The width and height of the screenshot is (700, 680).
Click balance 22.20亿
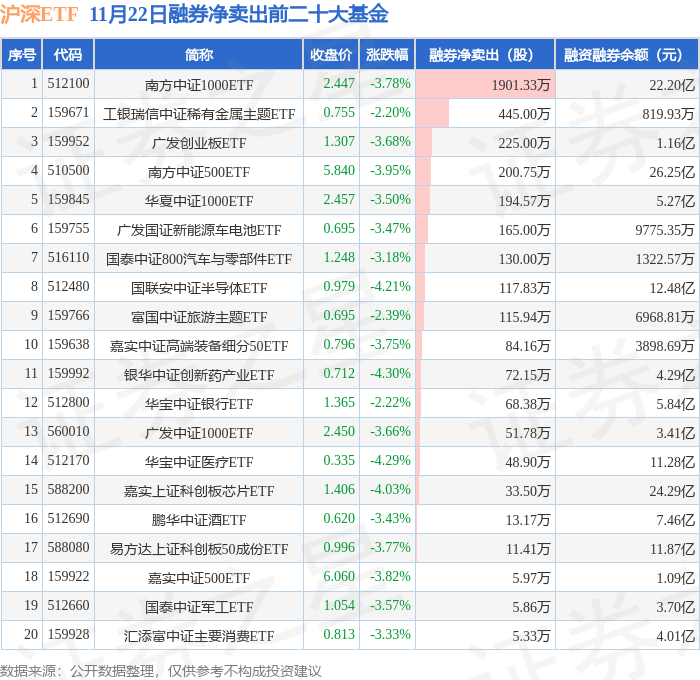coord(672,85)
